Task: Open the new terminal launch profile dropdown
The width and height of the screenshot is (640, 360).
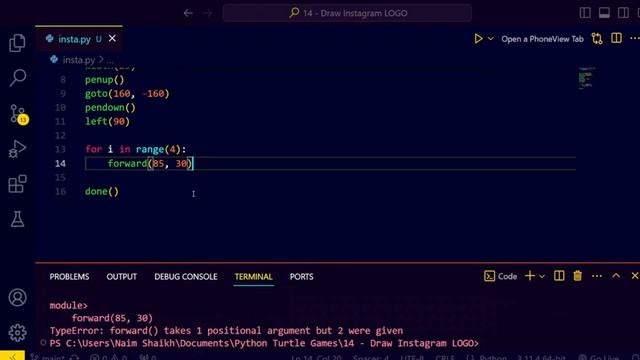Action: 542,276
